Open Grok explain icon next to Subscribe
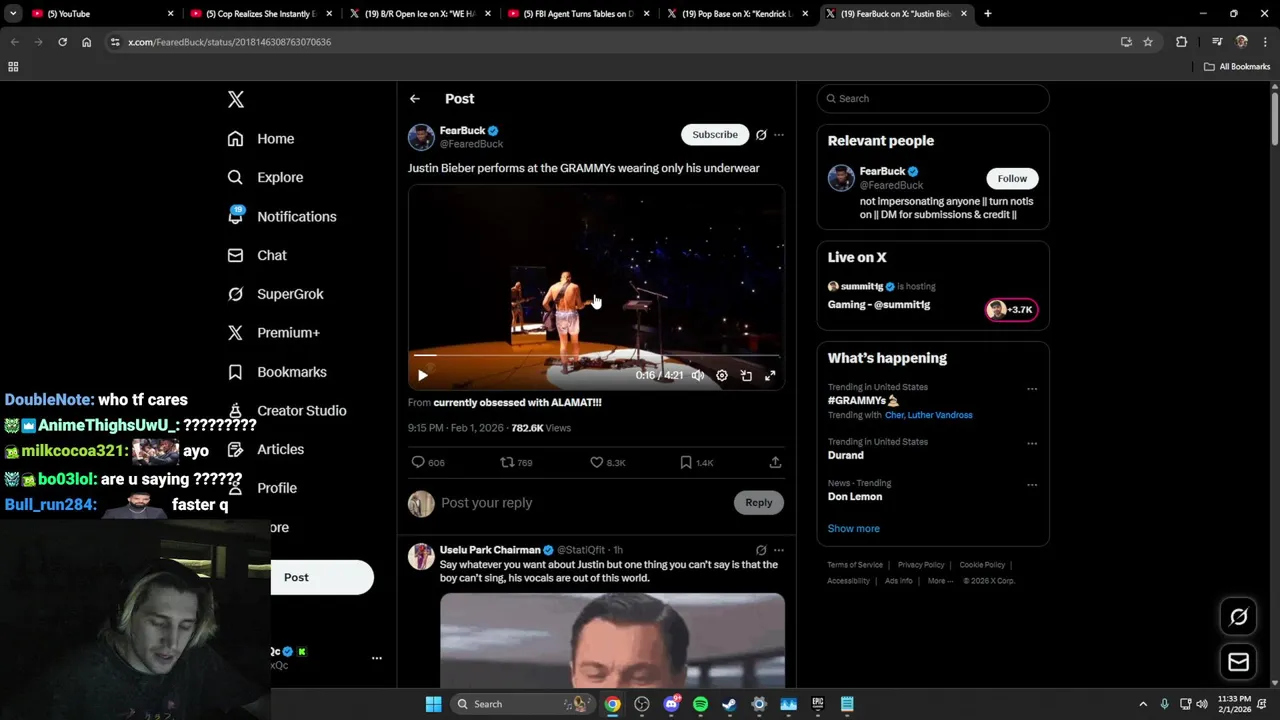The height and width of the screenshot is (720, 1280). (761, 134)
